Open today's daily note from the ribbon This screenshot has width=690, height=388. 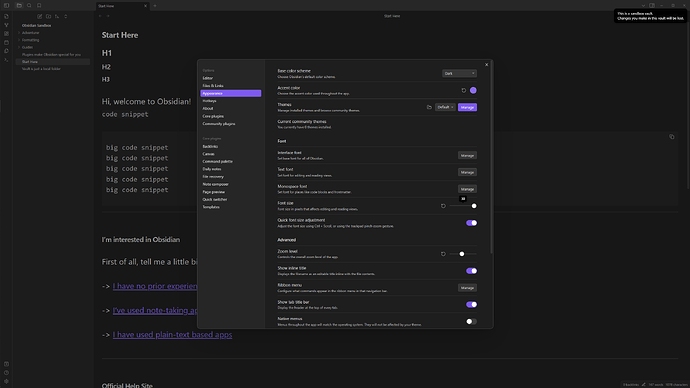[6, 42]
